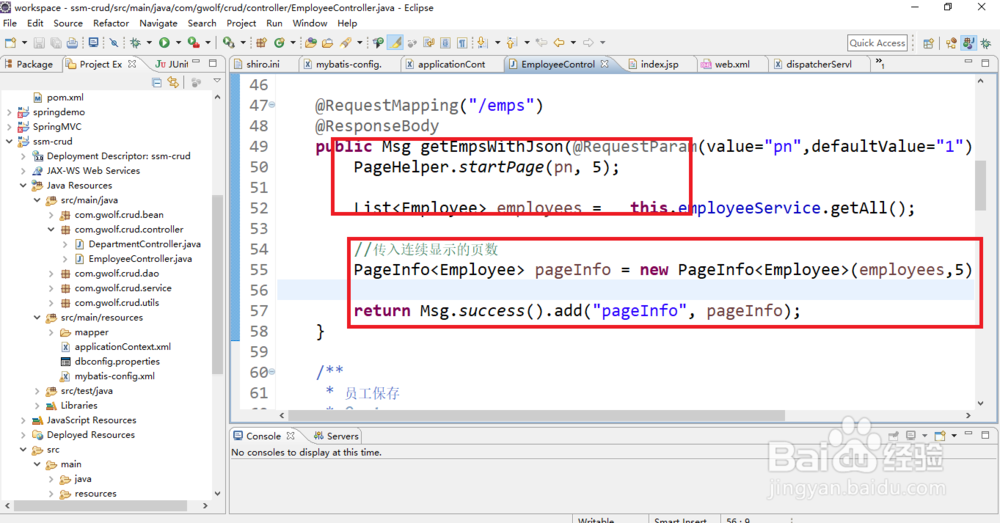Select dbconfig.properties in tree
The height and width of the screenshot is (523, 1000).
117,362
